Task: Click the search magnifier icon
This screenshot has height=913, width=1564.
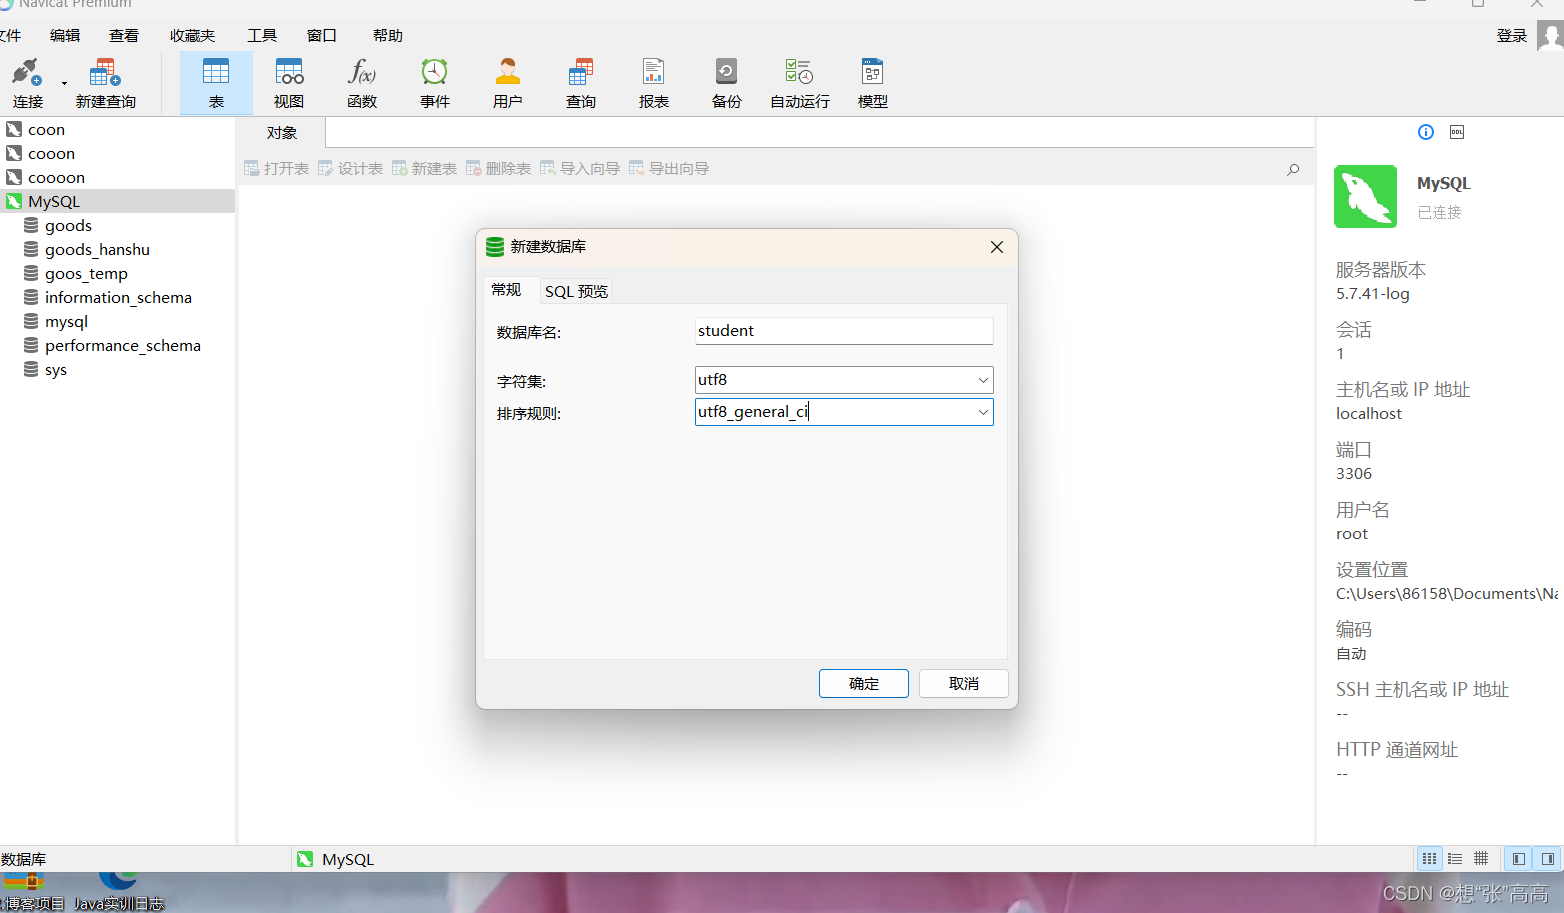Action: coord(1293,170)
